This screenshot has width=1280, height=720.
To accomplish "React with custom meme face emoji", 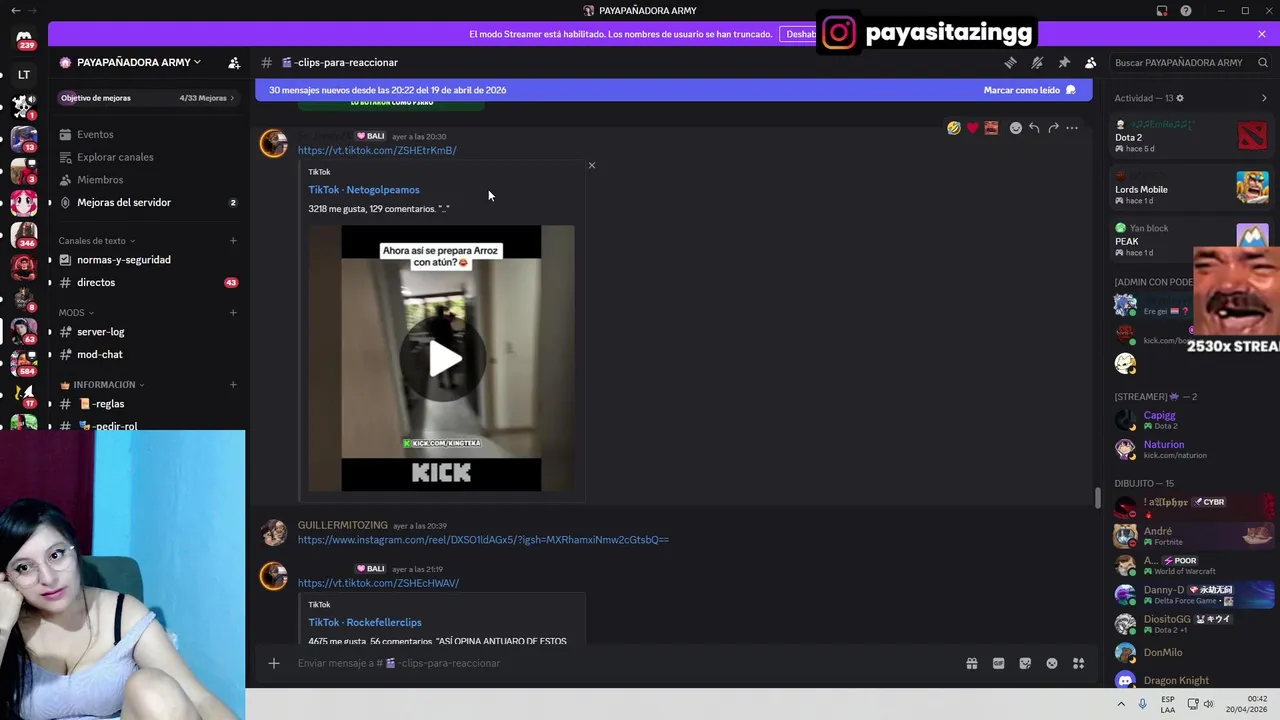I will click(991, 128).
